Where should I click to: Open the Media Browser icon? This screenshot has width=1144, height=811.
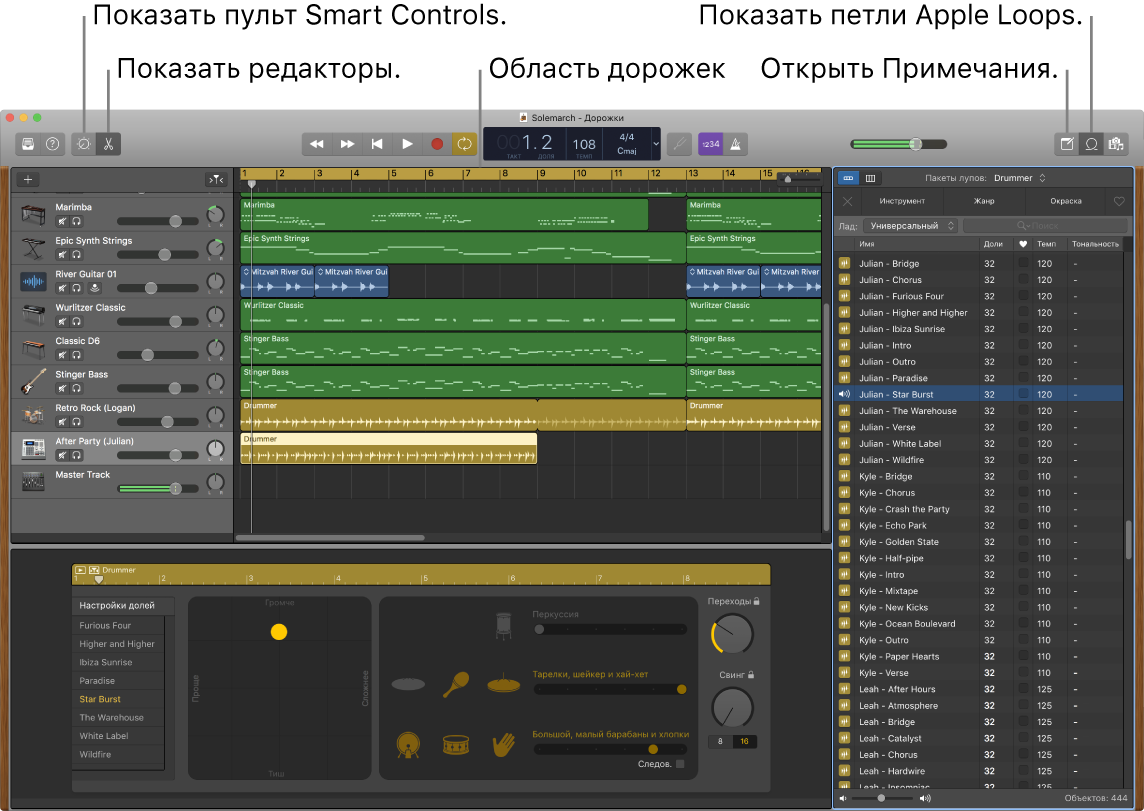1118,143
